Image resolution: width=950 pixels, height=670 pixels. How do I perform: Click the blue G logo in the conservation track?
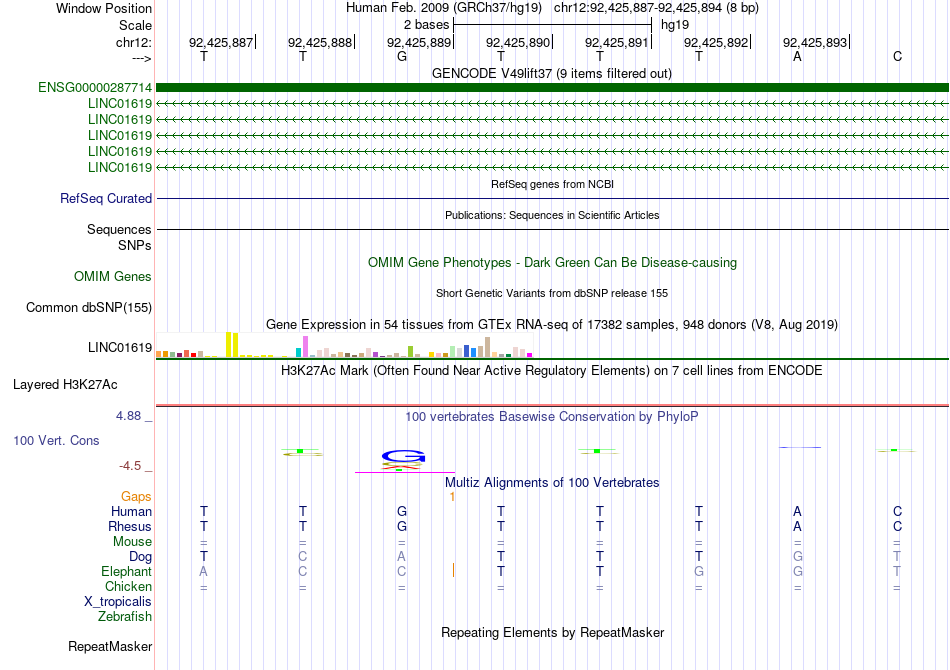404,456
